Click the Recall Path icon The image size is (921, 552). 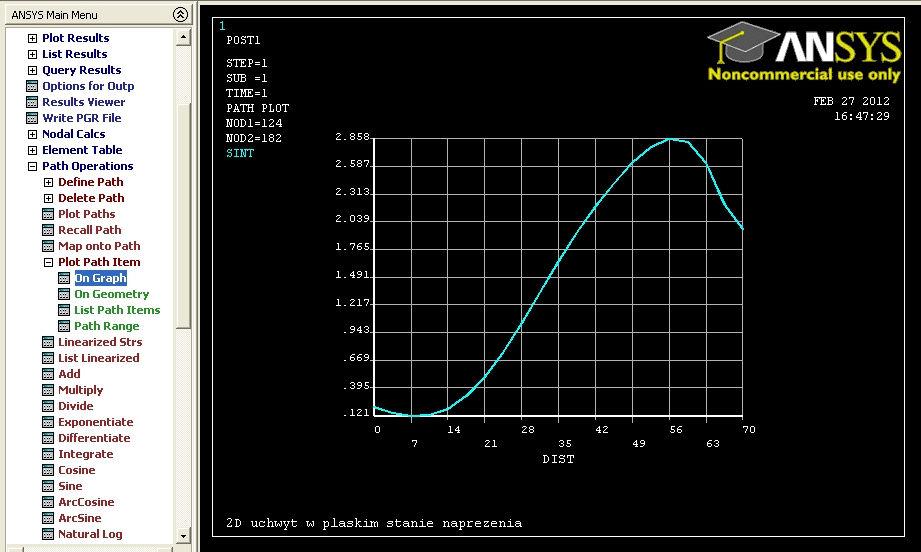click(x=48, y=230)
